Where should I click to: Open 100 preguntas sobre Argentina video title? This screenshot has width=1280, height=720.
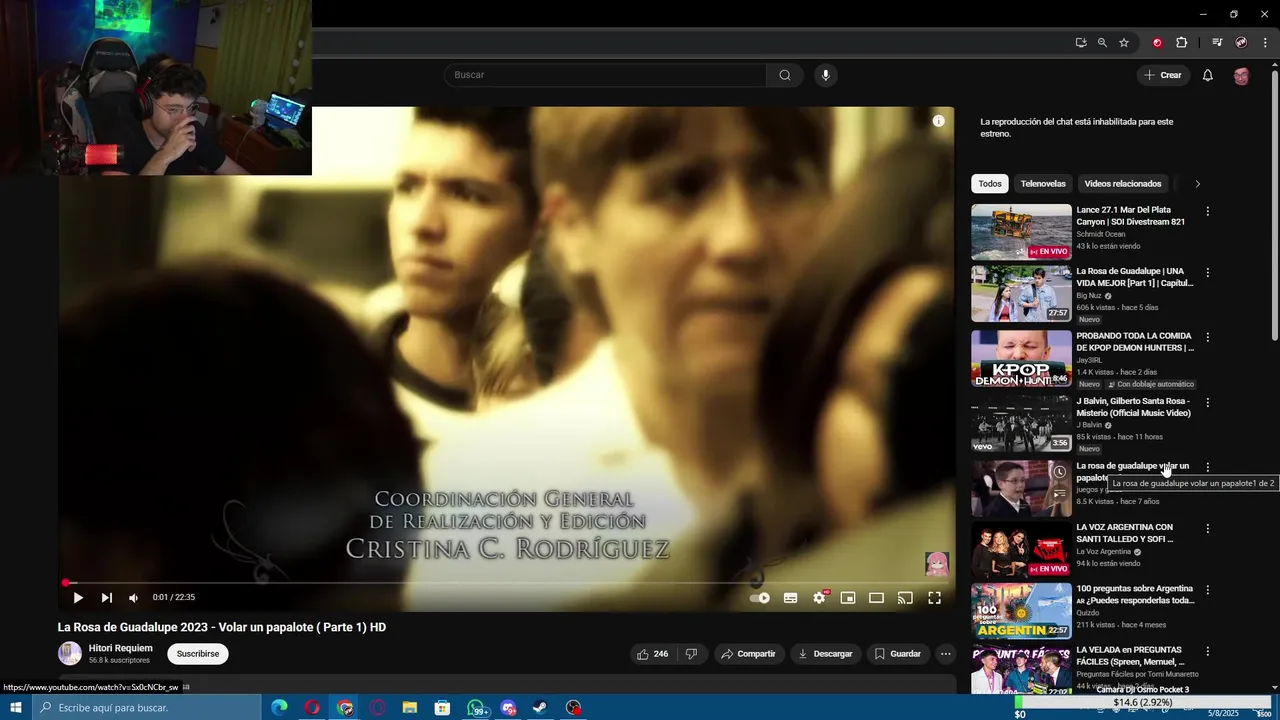coord(1135,594)
